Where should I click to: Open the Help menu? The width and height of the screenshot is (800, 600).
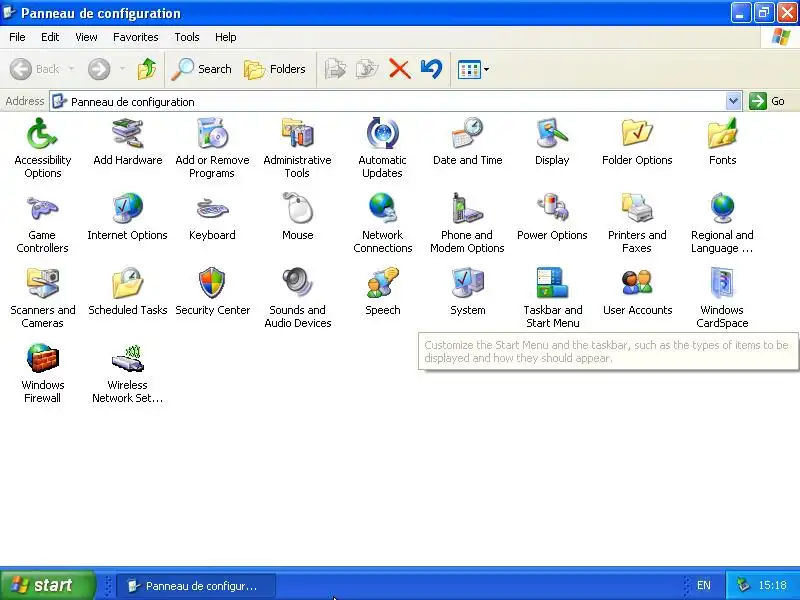pyautogui.click(x=226, y=37)
